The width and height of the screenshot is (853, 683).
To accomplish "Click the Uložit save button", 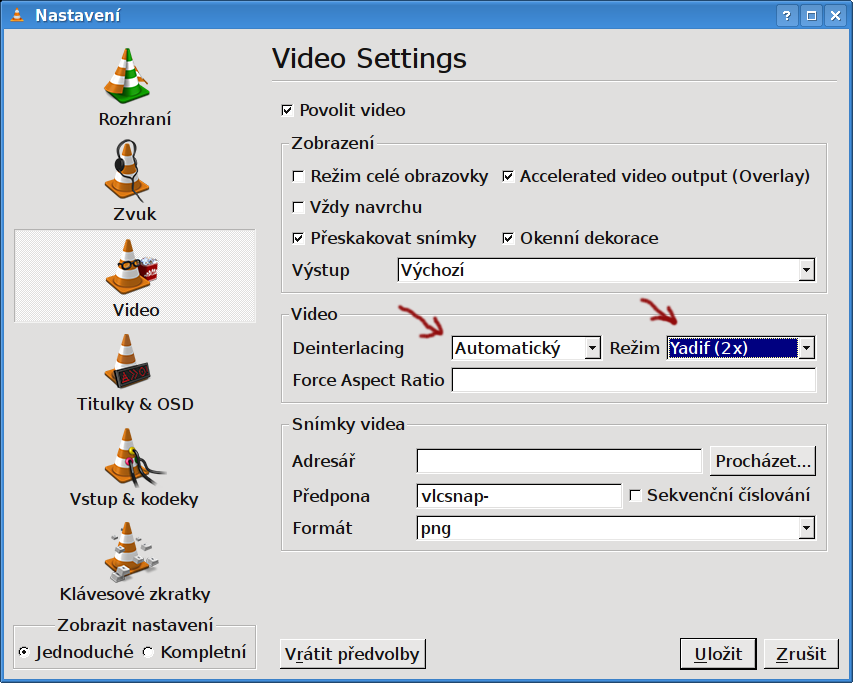I will (x=718, y=654).
